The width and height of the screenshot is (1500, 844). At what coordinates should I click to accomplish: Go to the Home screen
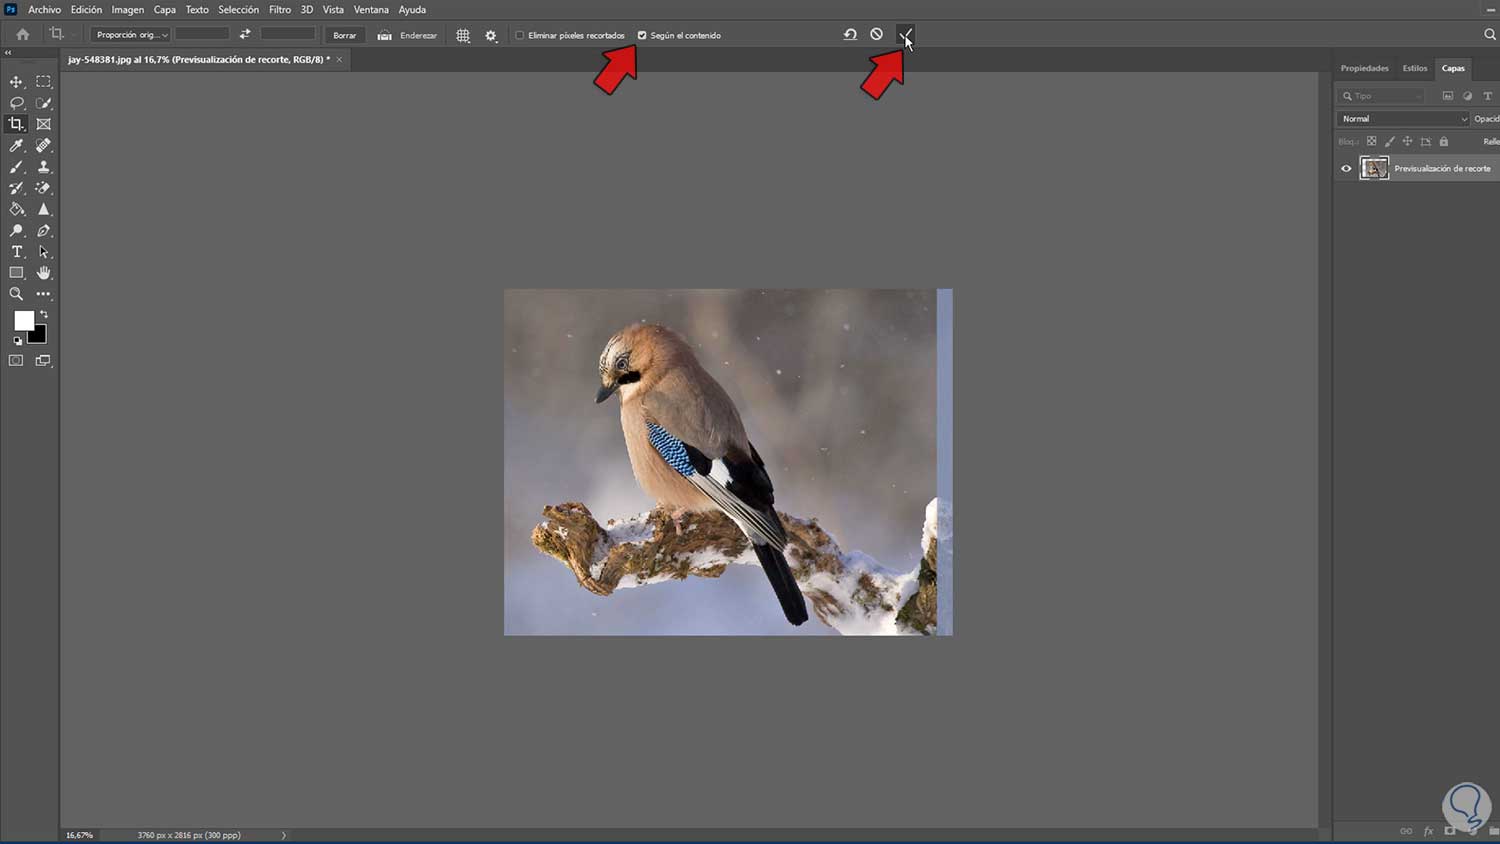(22, 35)
